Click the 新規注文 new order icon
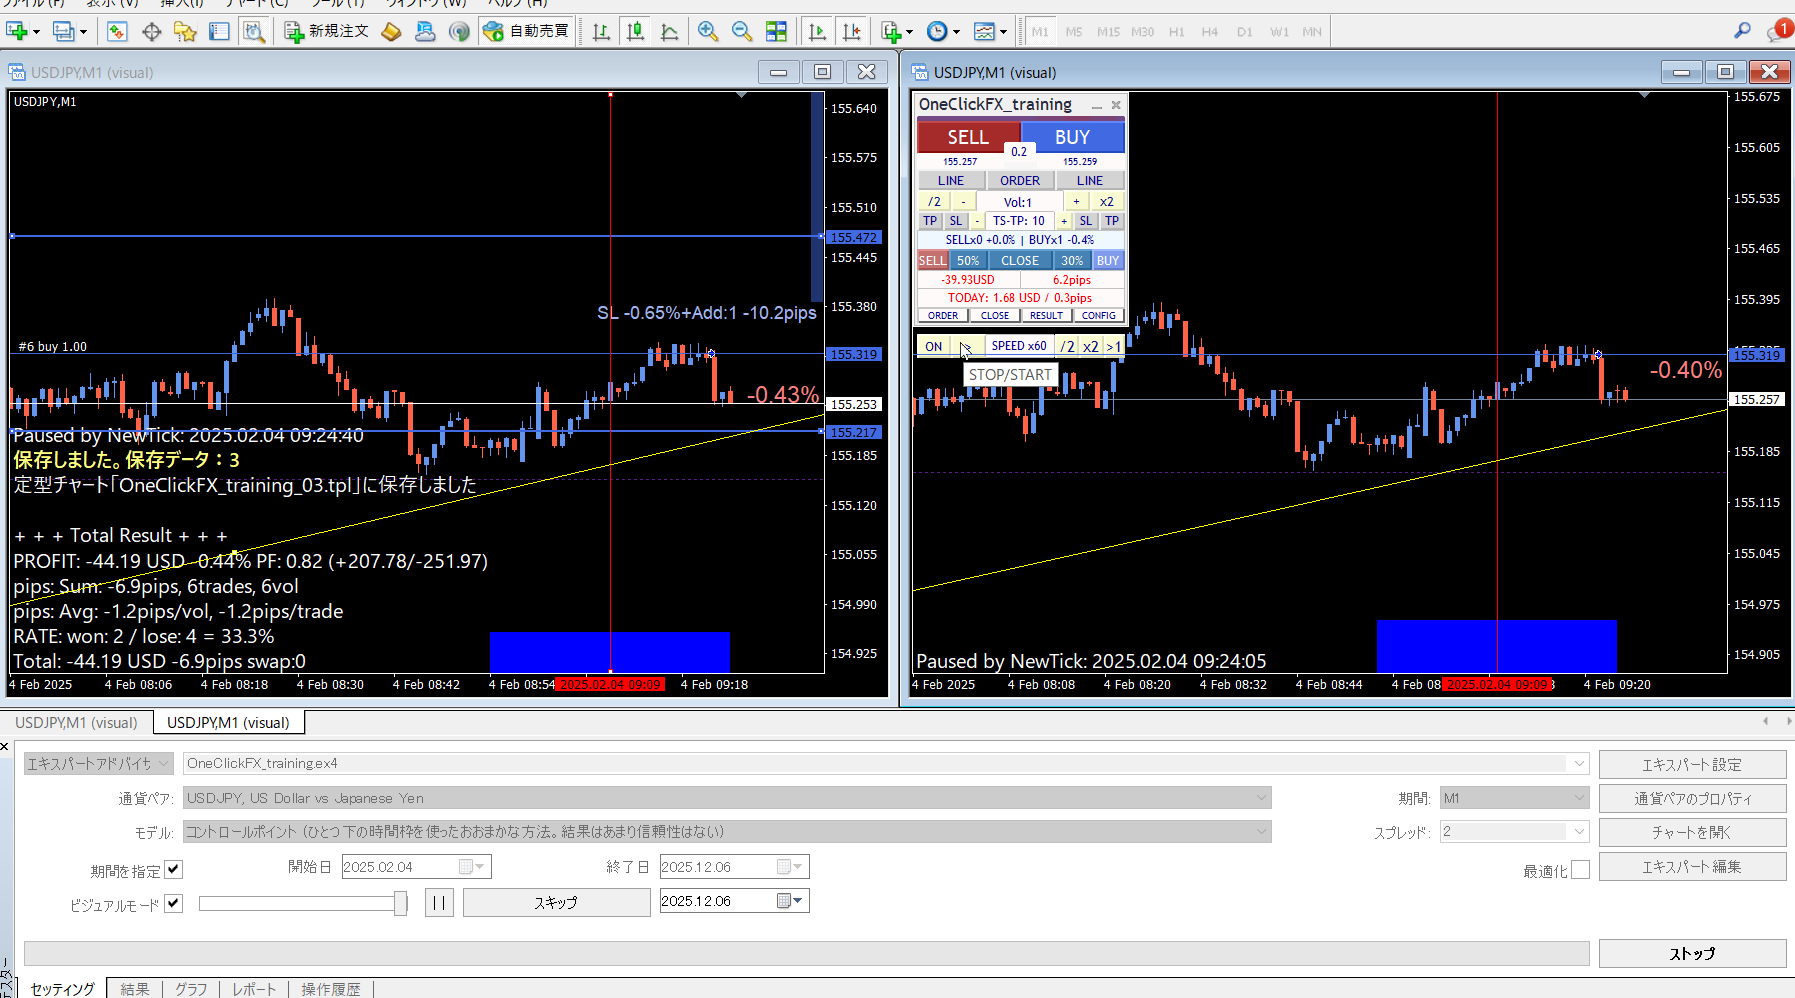 coord(327,32)
